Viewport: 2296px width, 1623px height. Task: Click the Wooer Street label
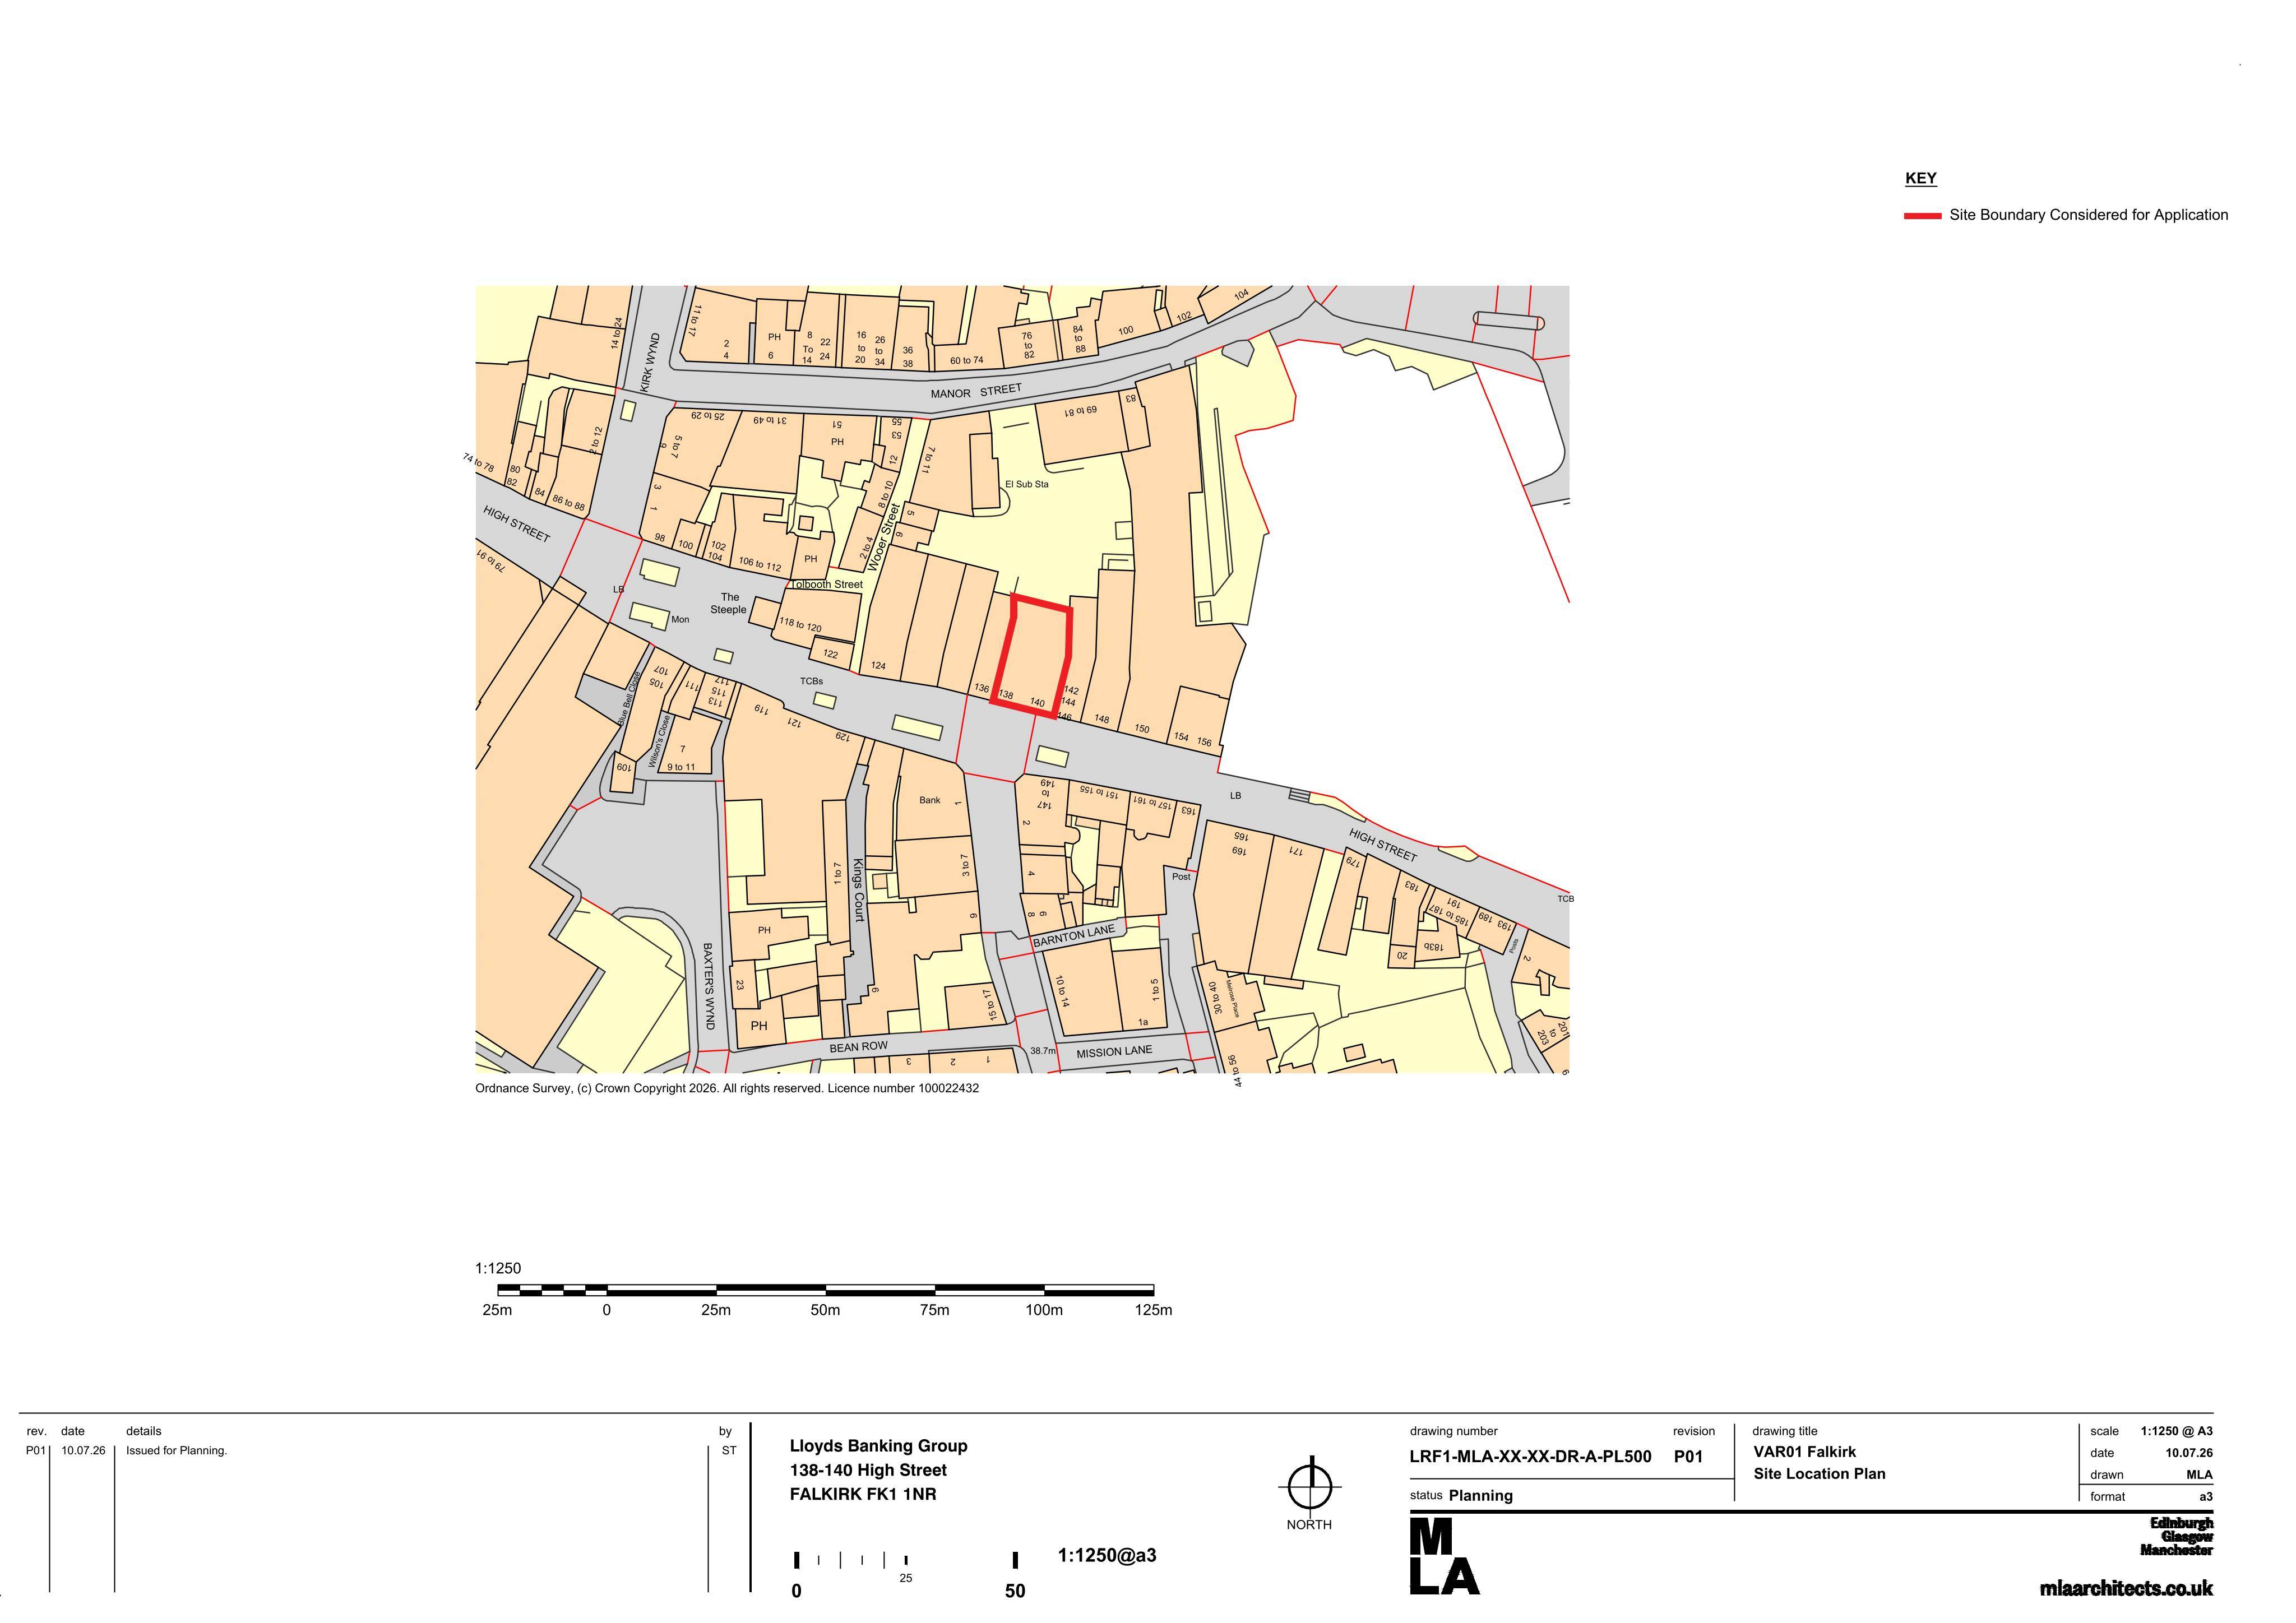(x=883, y=537)
